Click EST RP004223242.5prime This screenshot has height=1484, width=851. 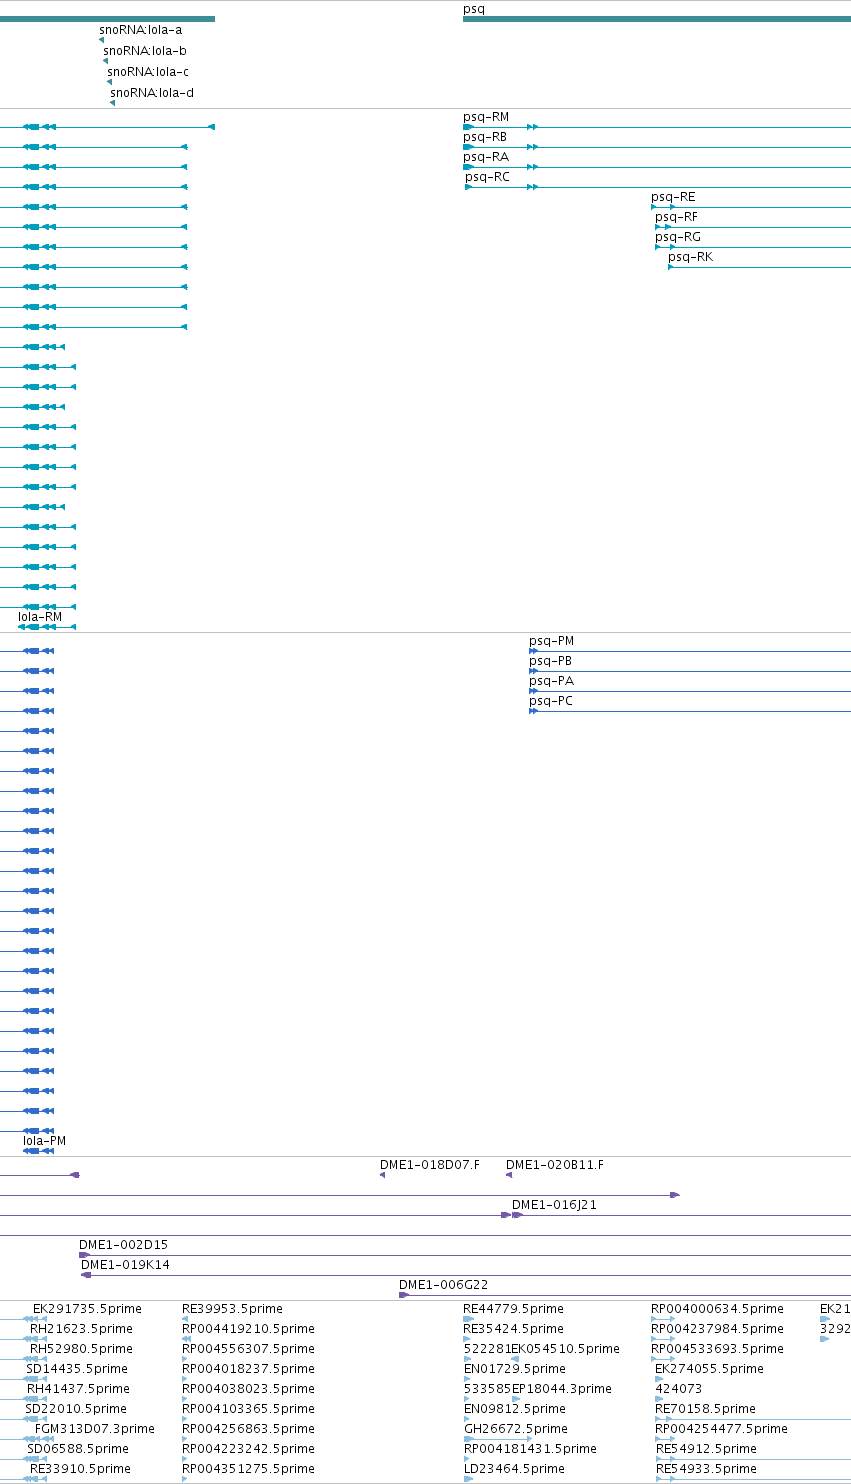pyautogui.click(x=248, y=1449)
